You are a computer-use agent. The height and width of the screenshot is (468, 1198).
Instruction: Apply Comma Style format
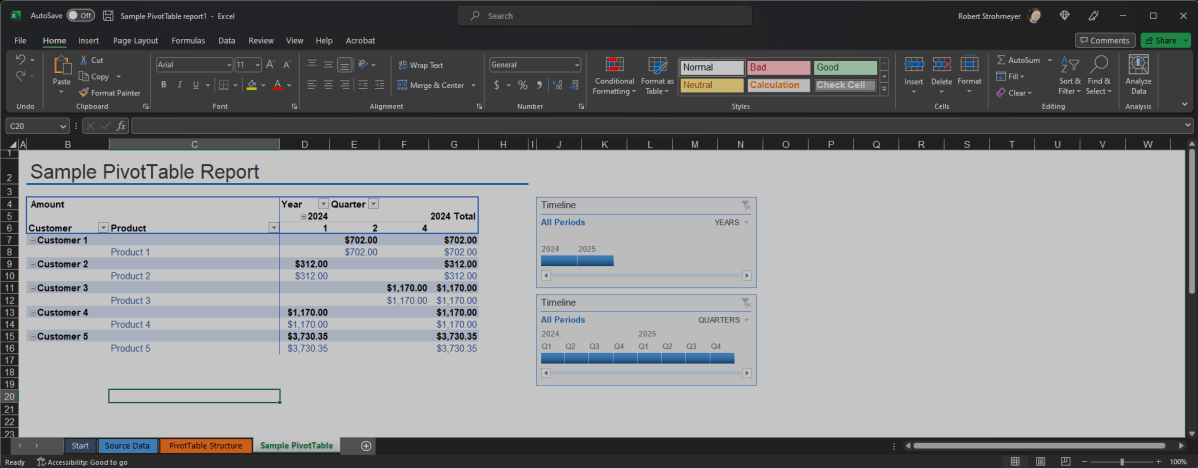pos(539,85)
